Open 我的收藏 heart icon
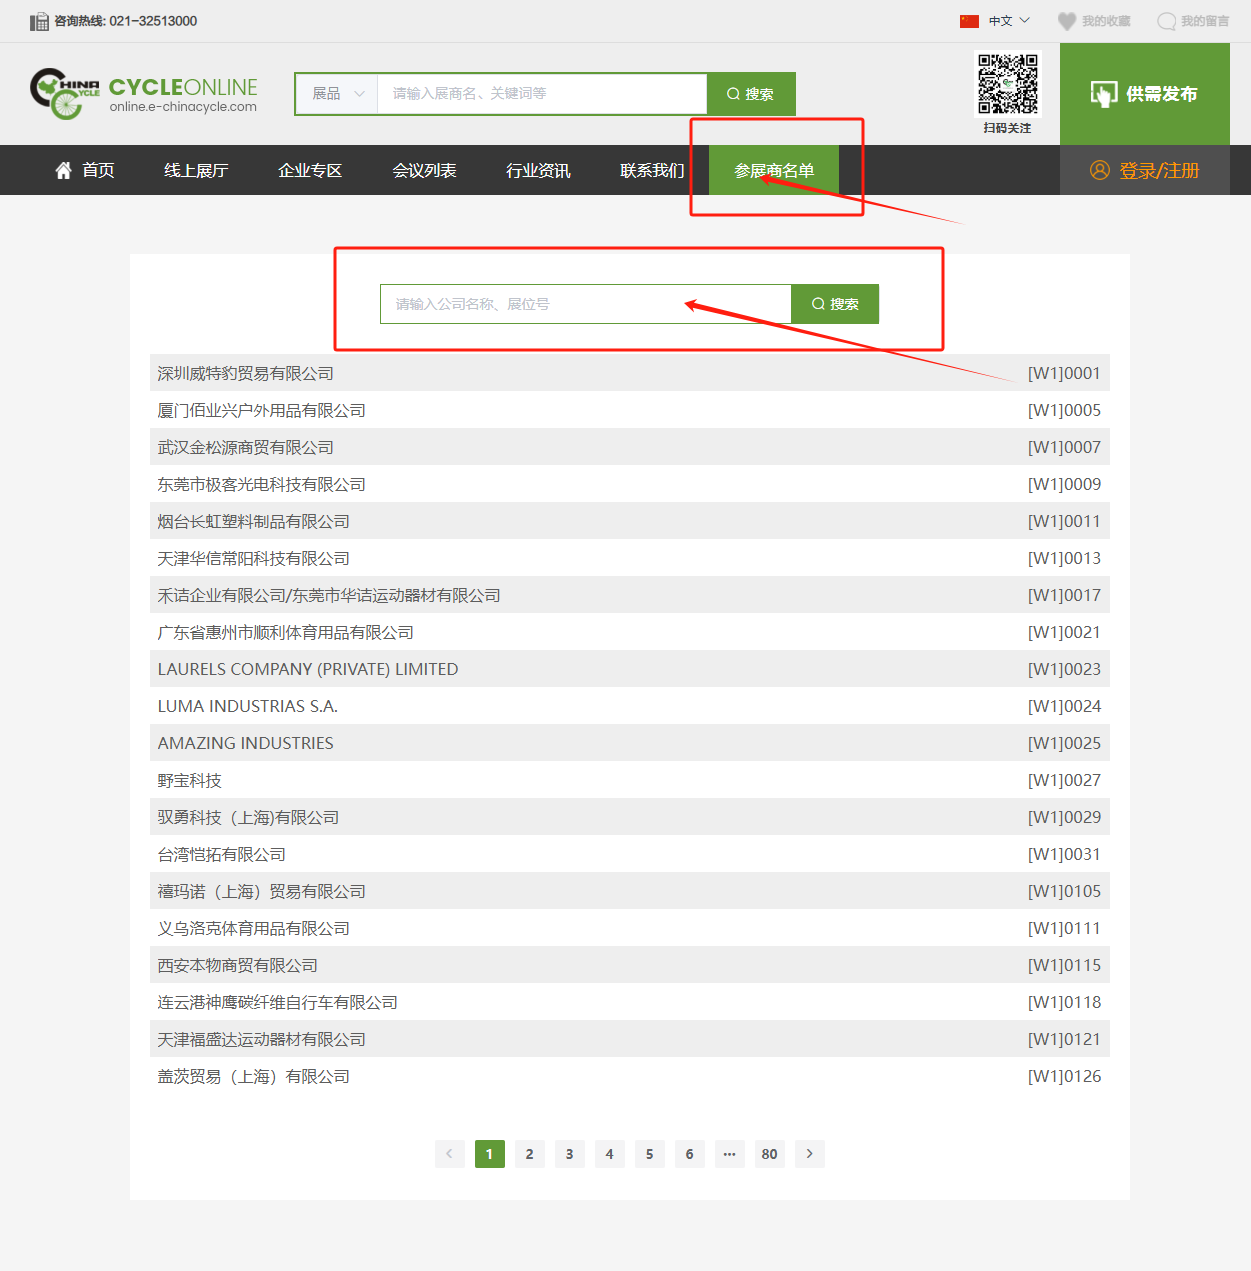Viewport: 1251px width, 1271px height. pos(1067,21)
